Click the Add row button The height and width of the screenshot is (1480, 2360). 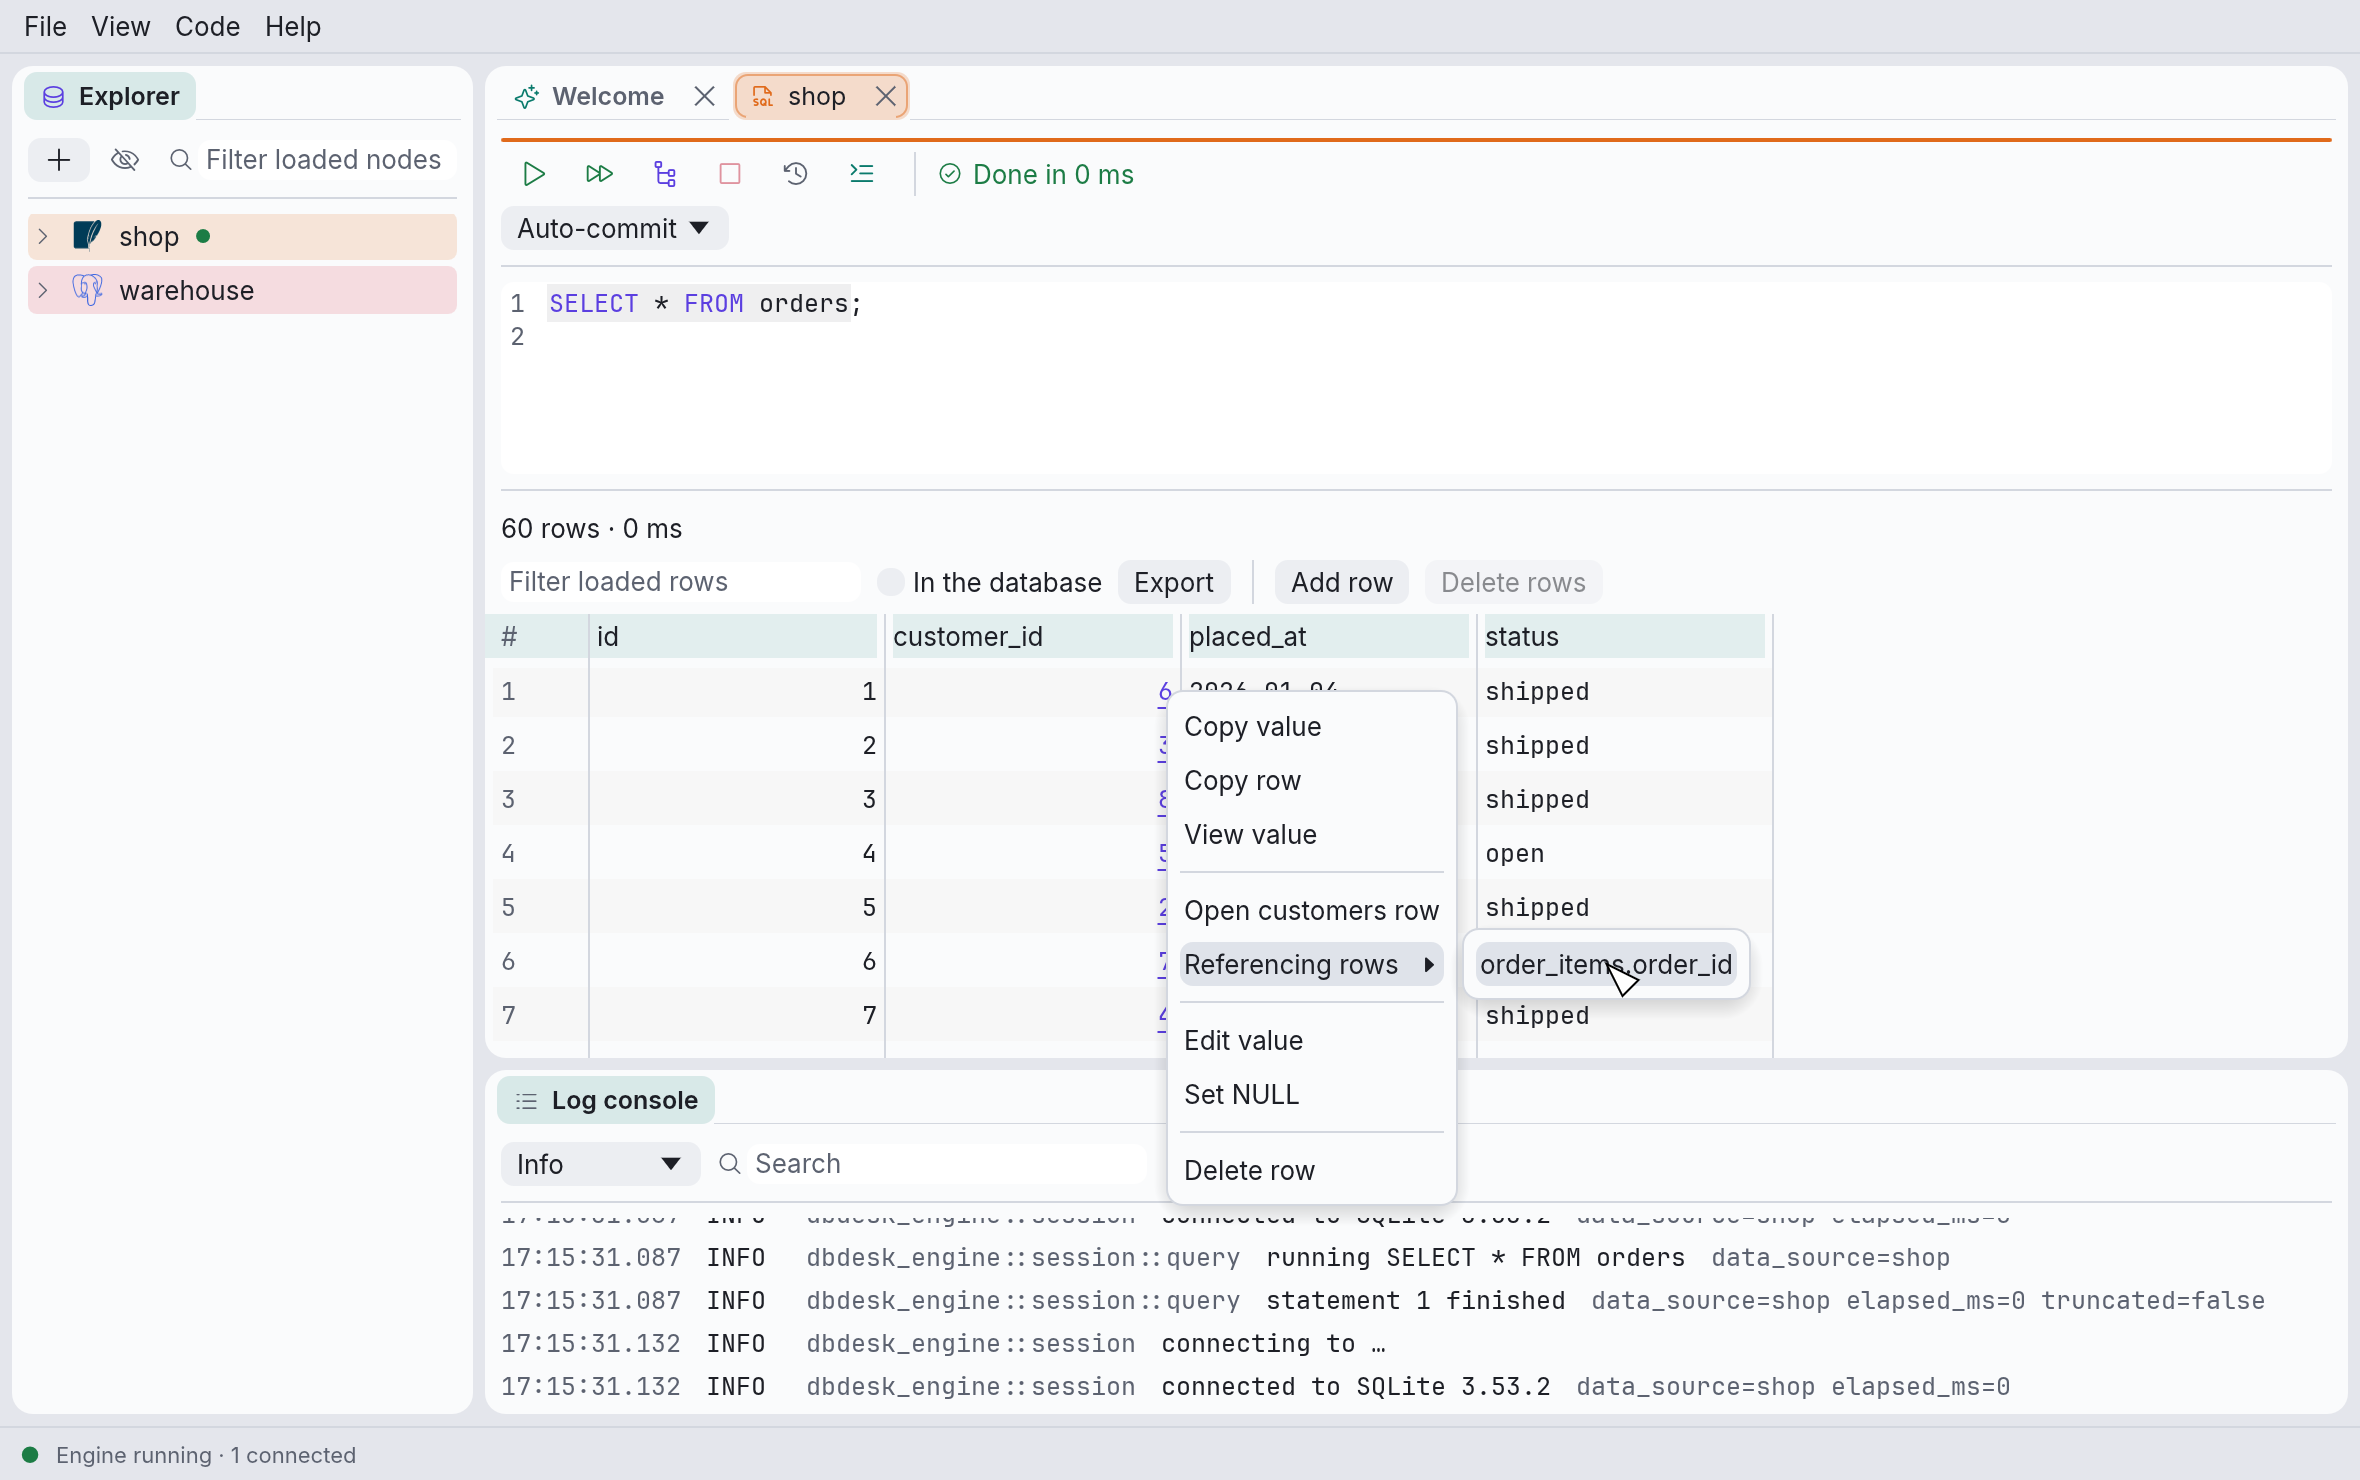pos(1341,582)
